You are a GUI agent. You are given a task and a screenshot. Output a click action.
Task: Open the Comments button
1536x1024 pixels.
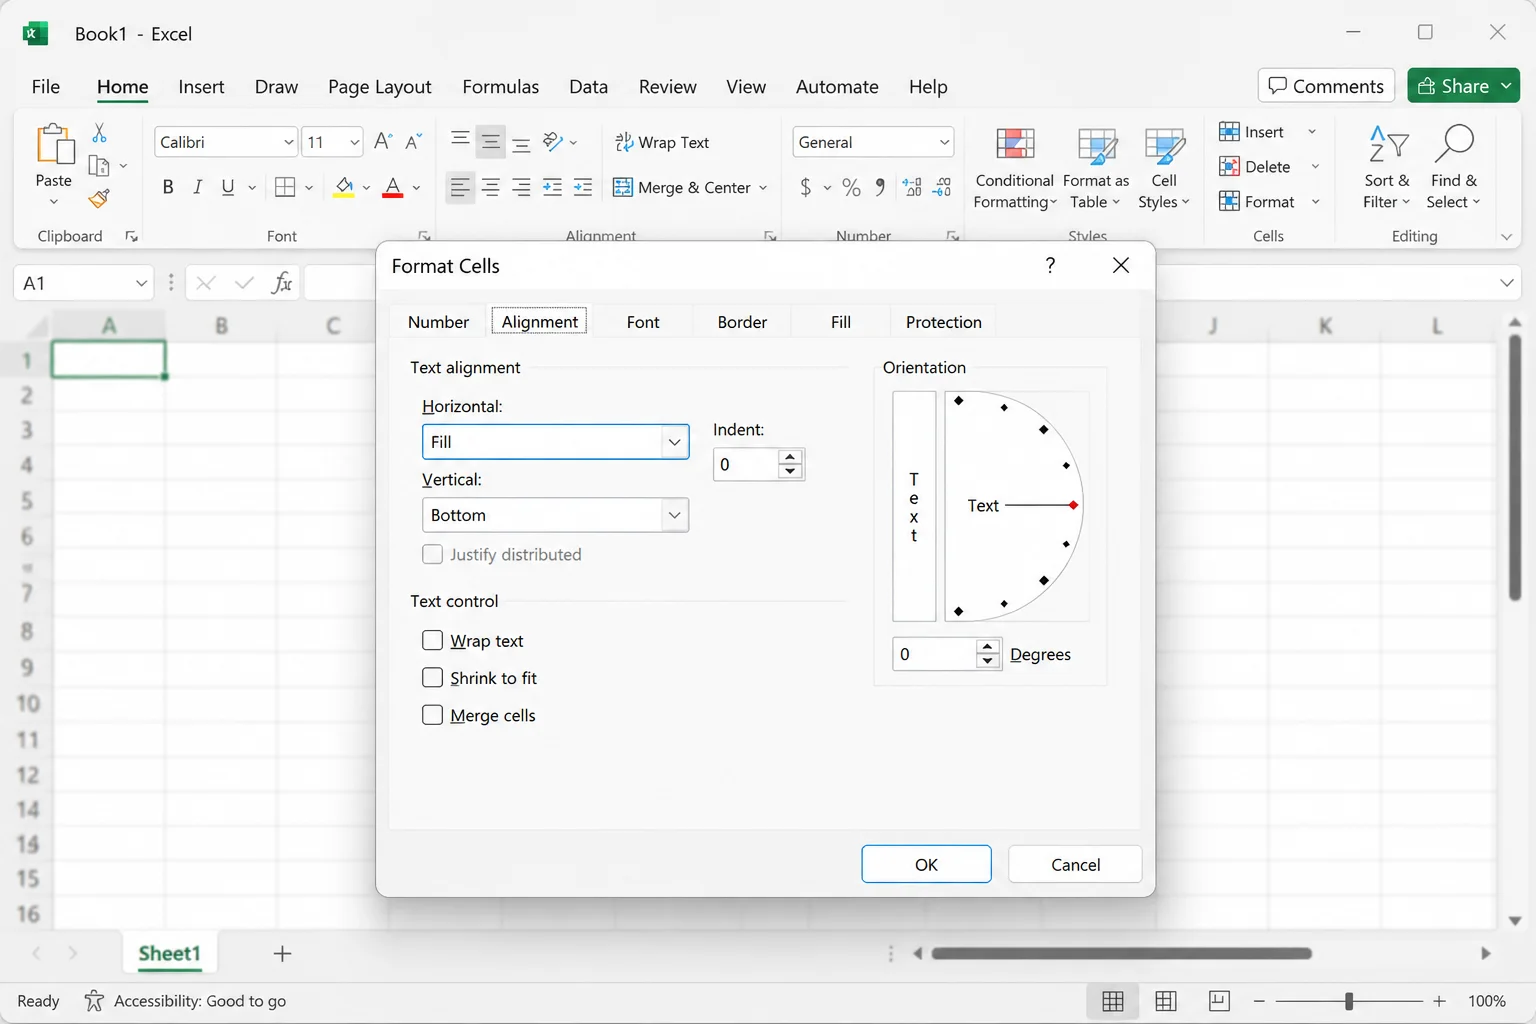tap(1326, 86)
